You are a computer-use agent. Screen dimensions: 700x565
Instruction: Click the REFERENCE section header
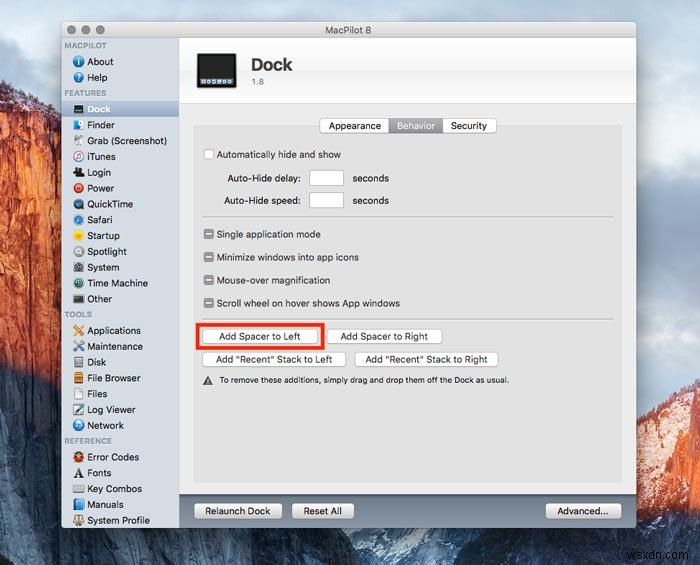point(88,441)
